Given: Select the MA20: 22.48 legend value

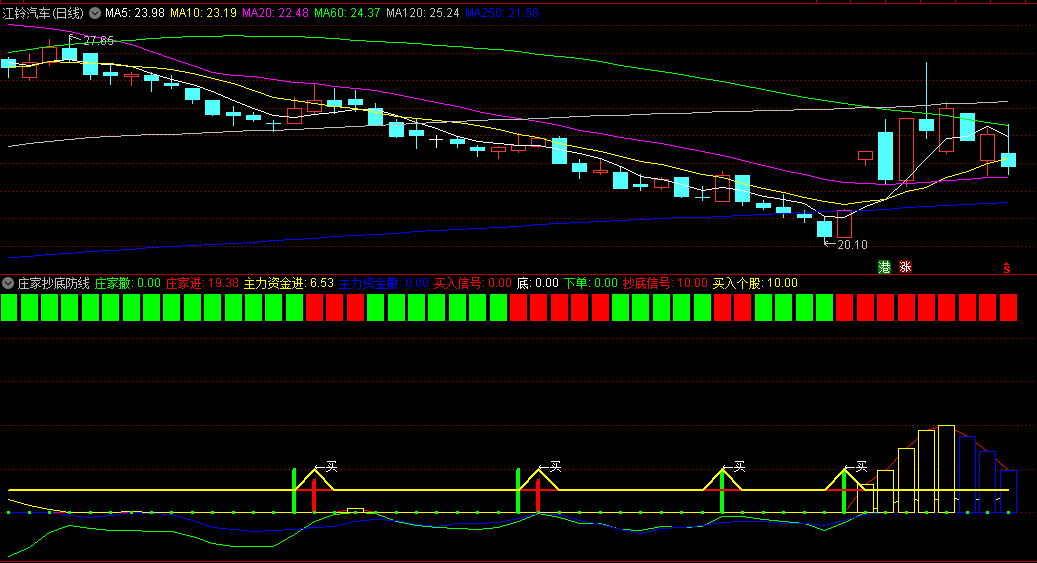Looking at the screenshot, I should [275, 13].
